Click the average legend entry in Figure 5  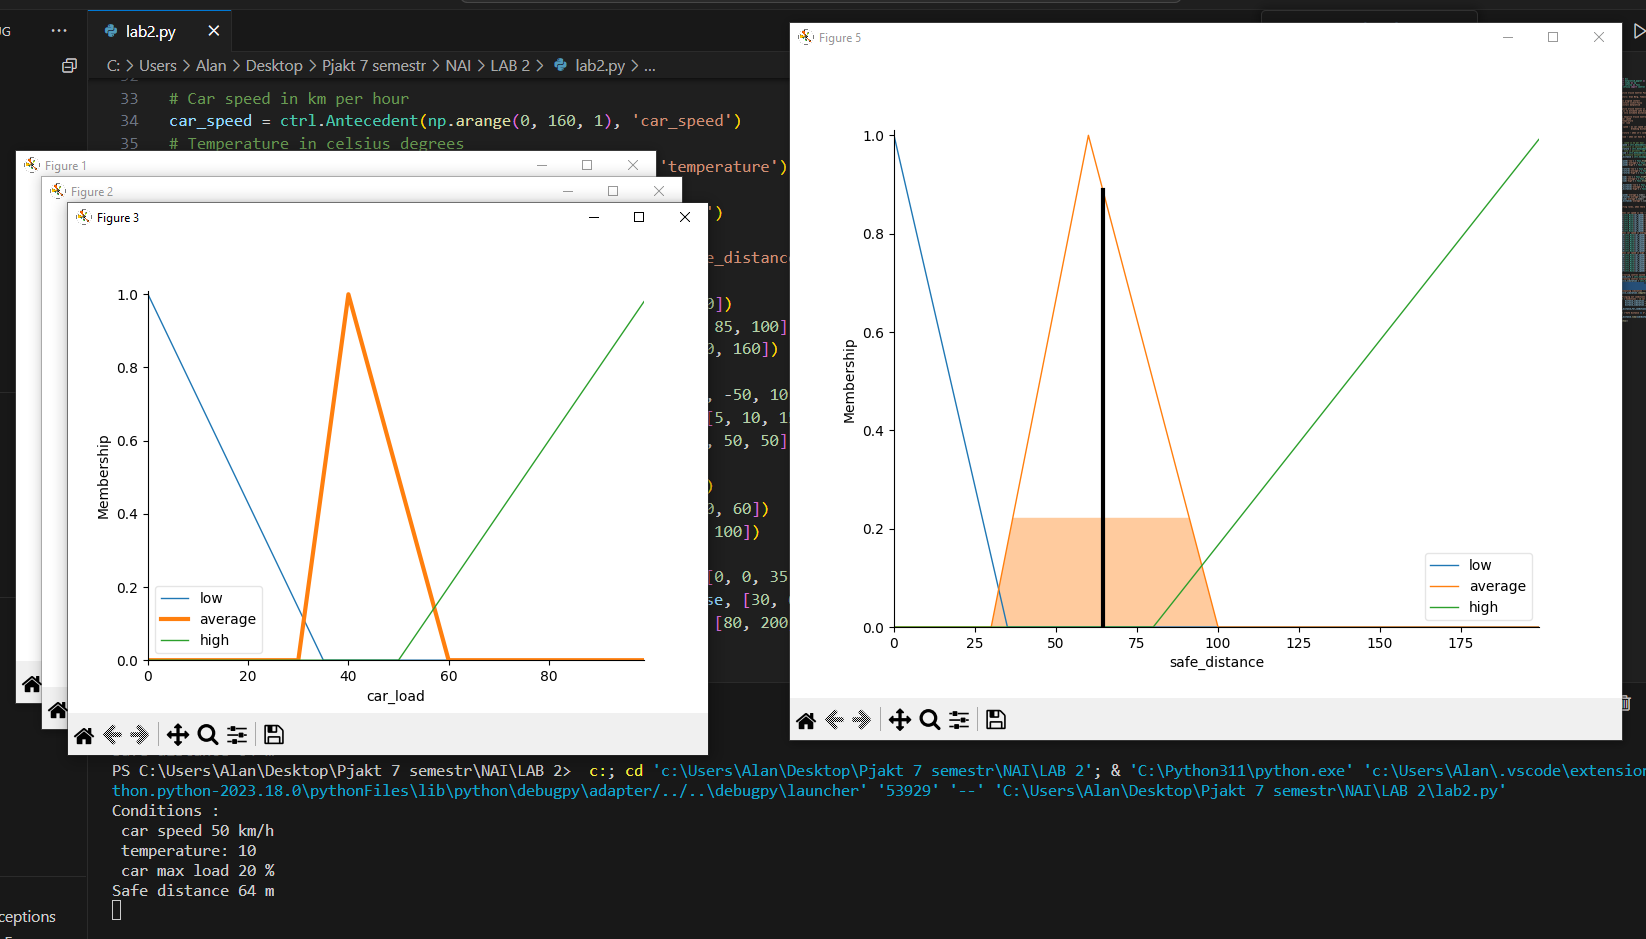pos(1497,586)
